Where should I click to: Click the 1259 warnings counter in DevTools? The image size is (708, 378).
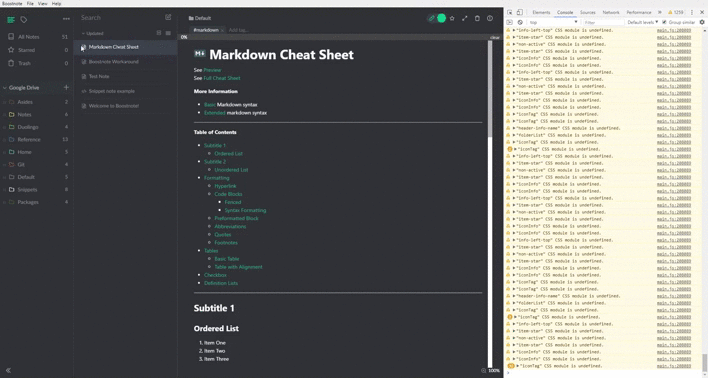point(676,13)
